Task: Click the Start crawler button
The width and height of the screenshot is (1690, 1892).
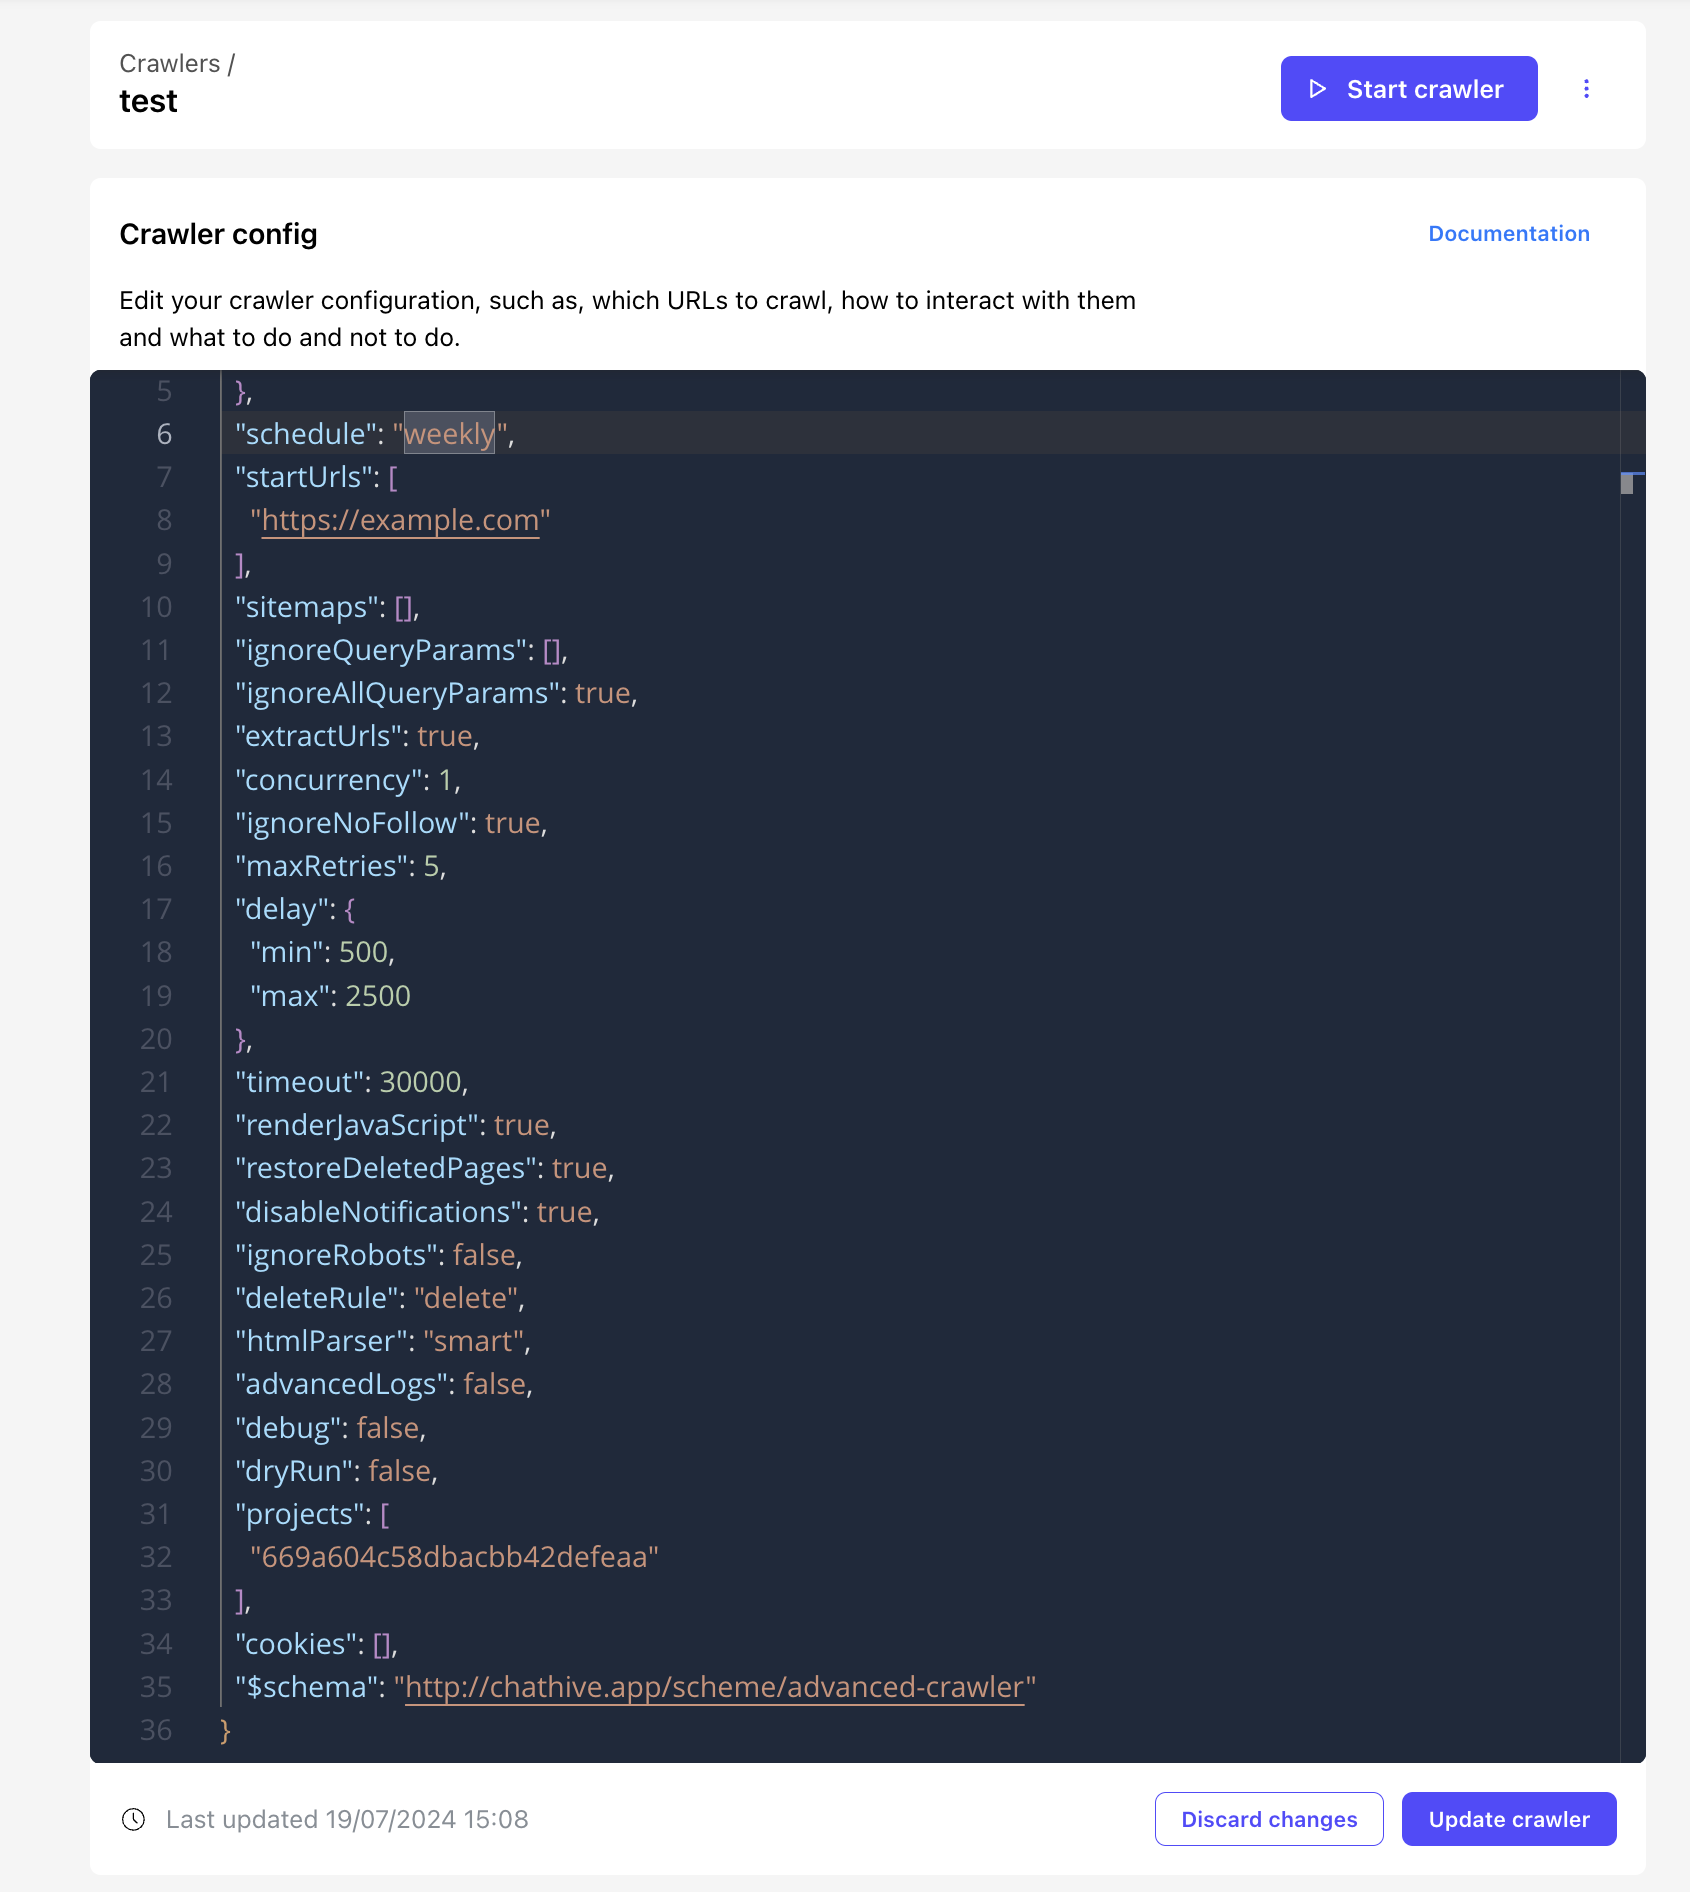Action: click(x=1408, y=89)
